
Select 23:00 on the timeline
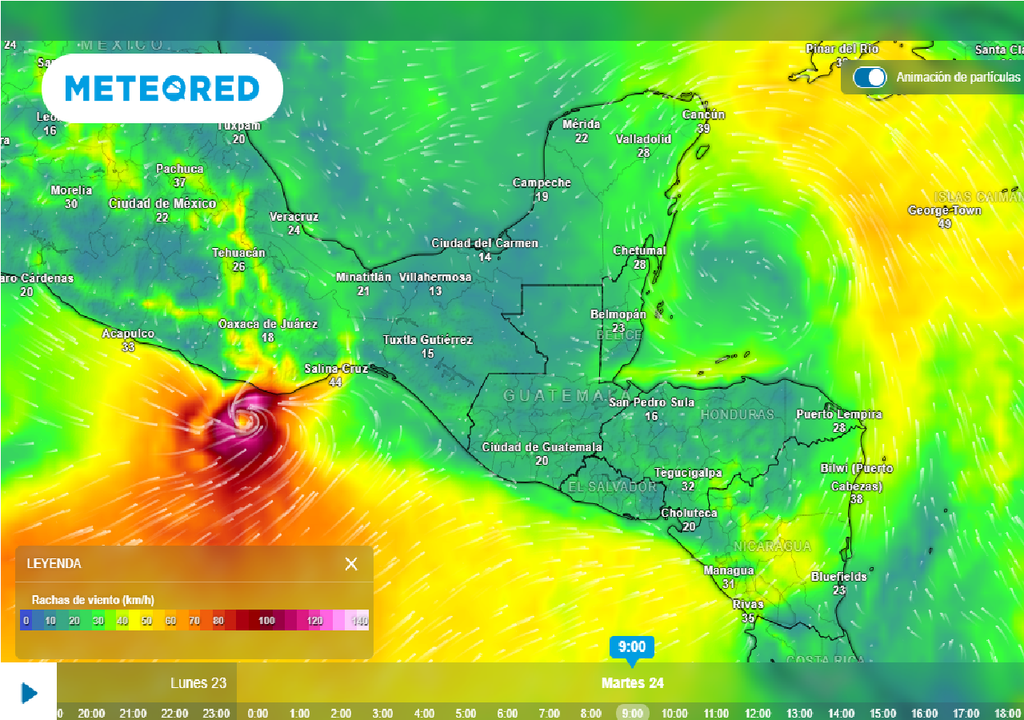pyautogui.click(x=216, y=713)
